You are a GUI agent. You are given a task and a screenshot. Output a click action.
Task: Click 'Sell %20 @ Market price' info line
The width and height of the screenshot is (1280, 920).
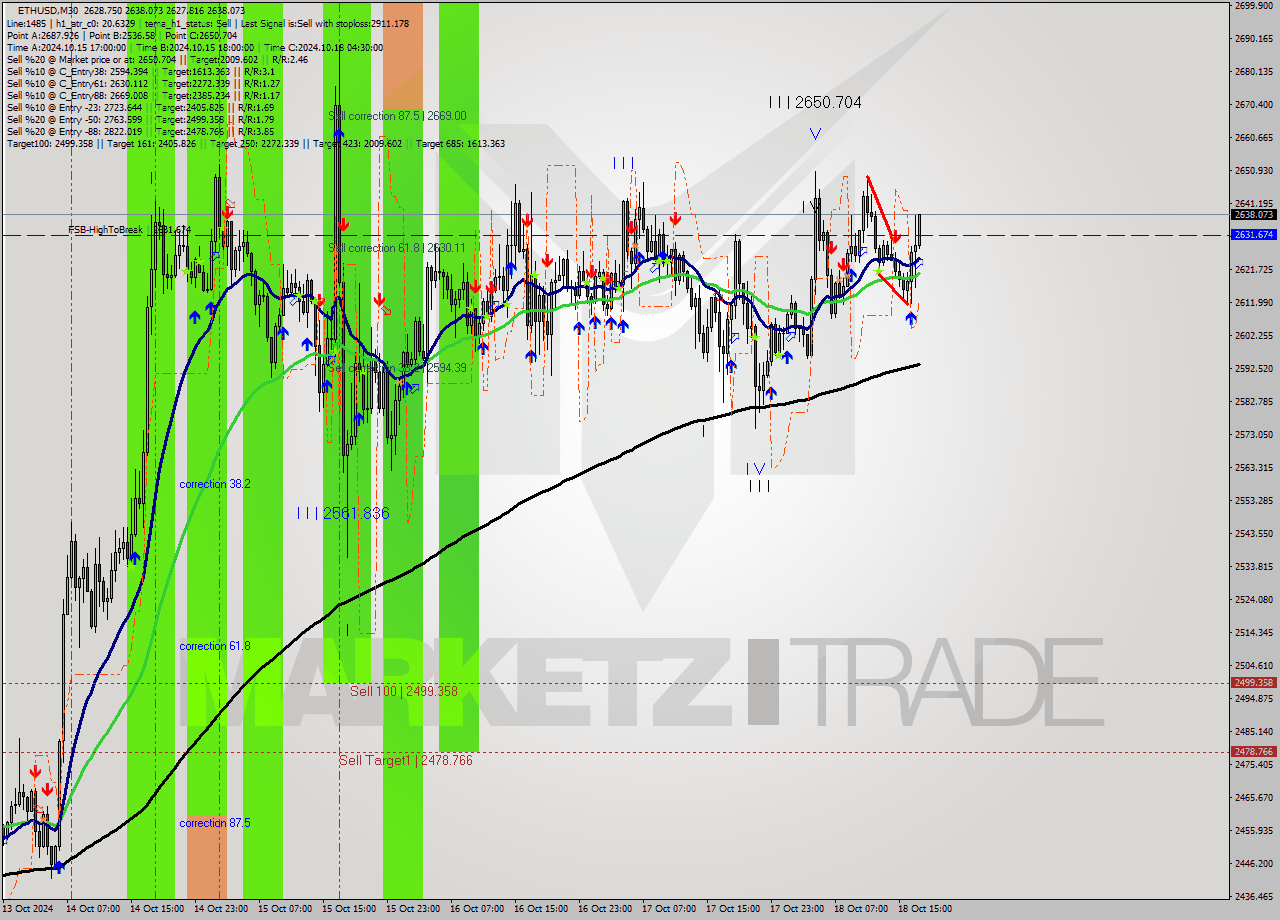(157, 59)
